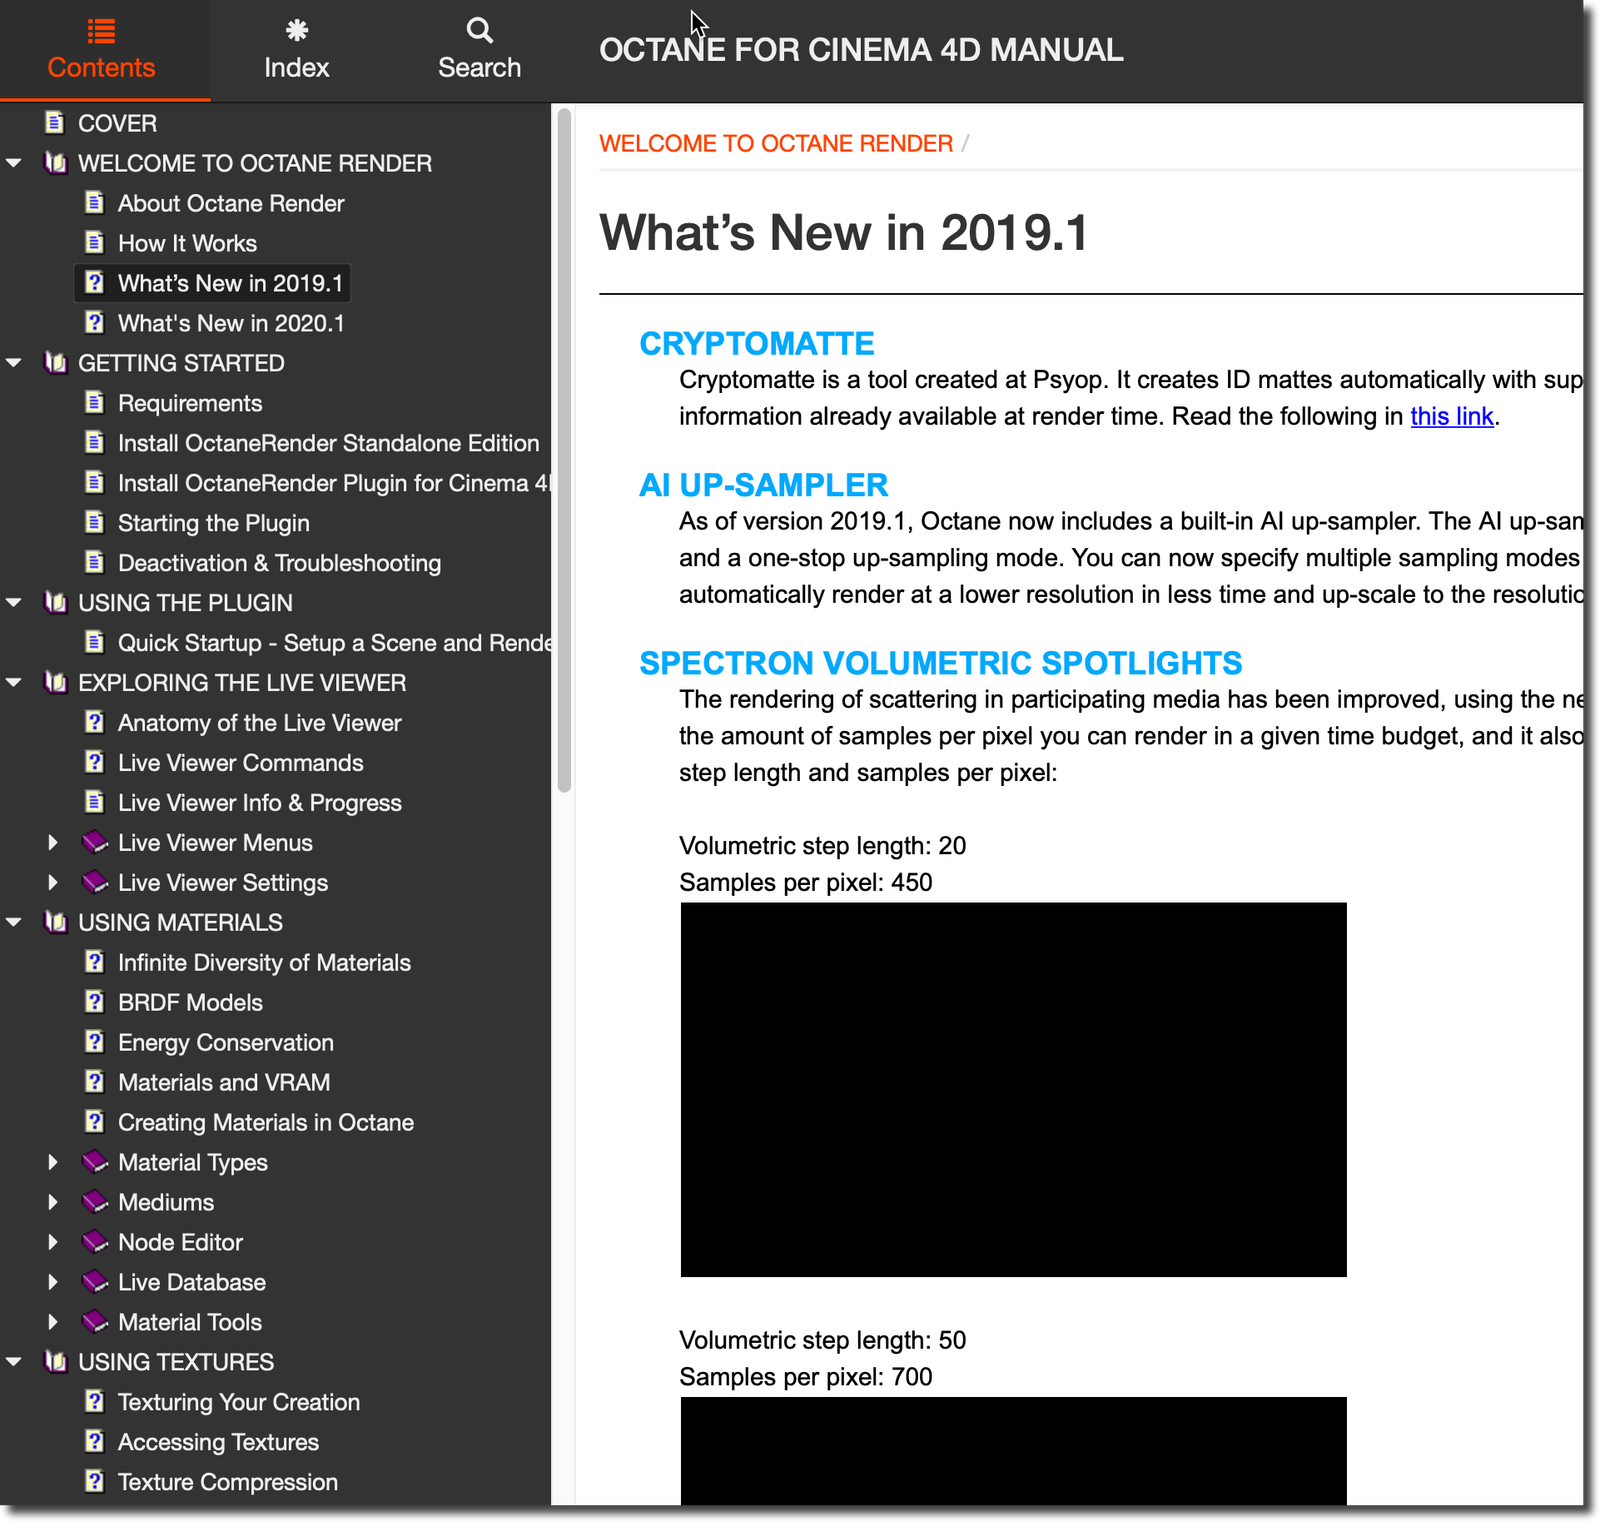This screenshot has width=1600, height=1522.
Task: Open Live Viewer Commands topic
Action: [x=241, y=763]
